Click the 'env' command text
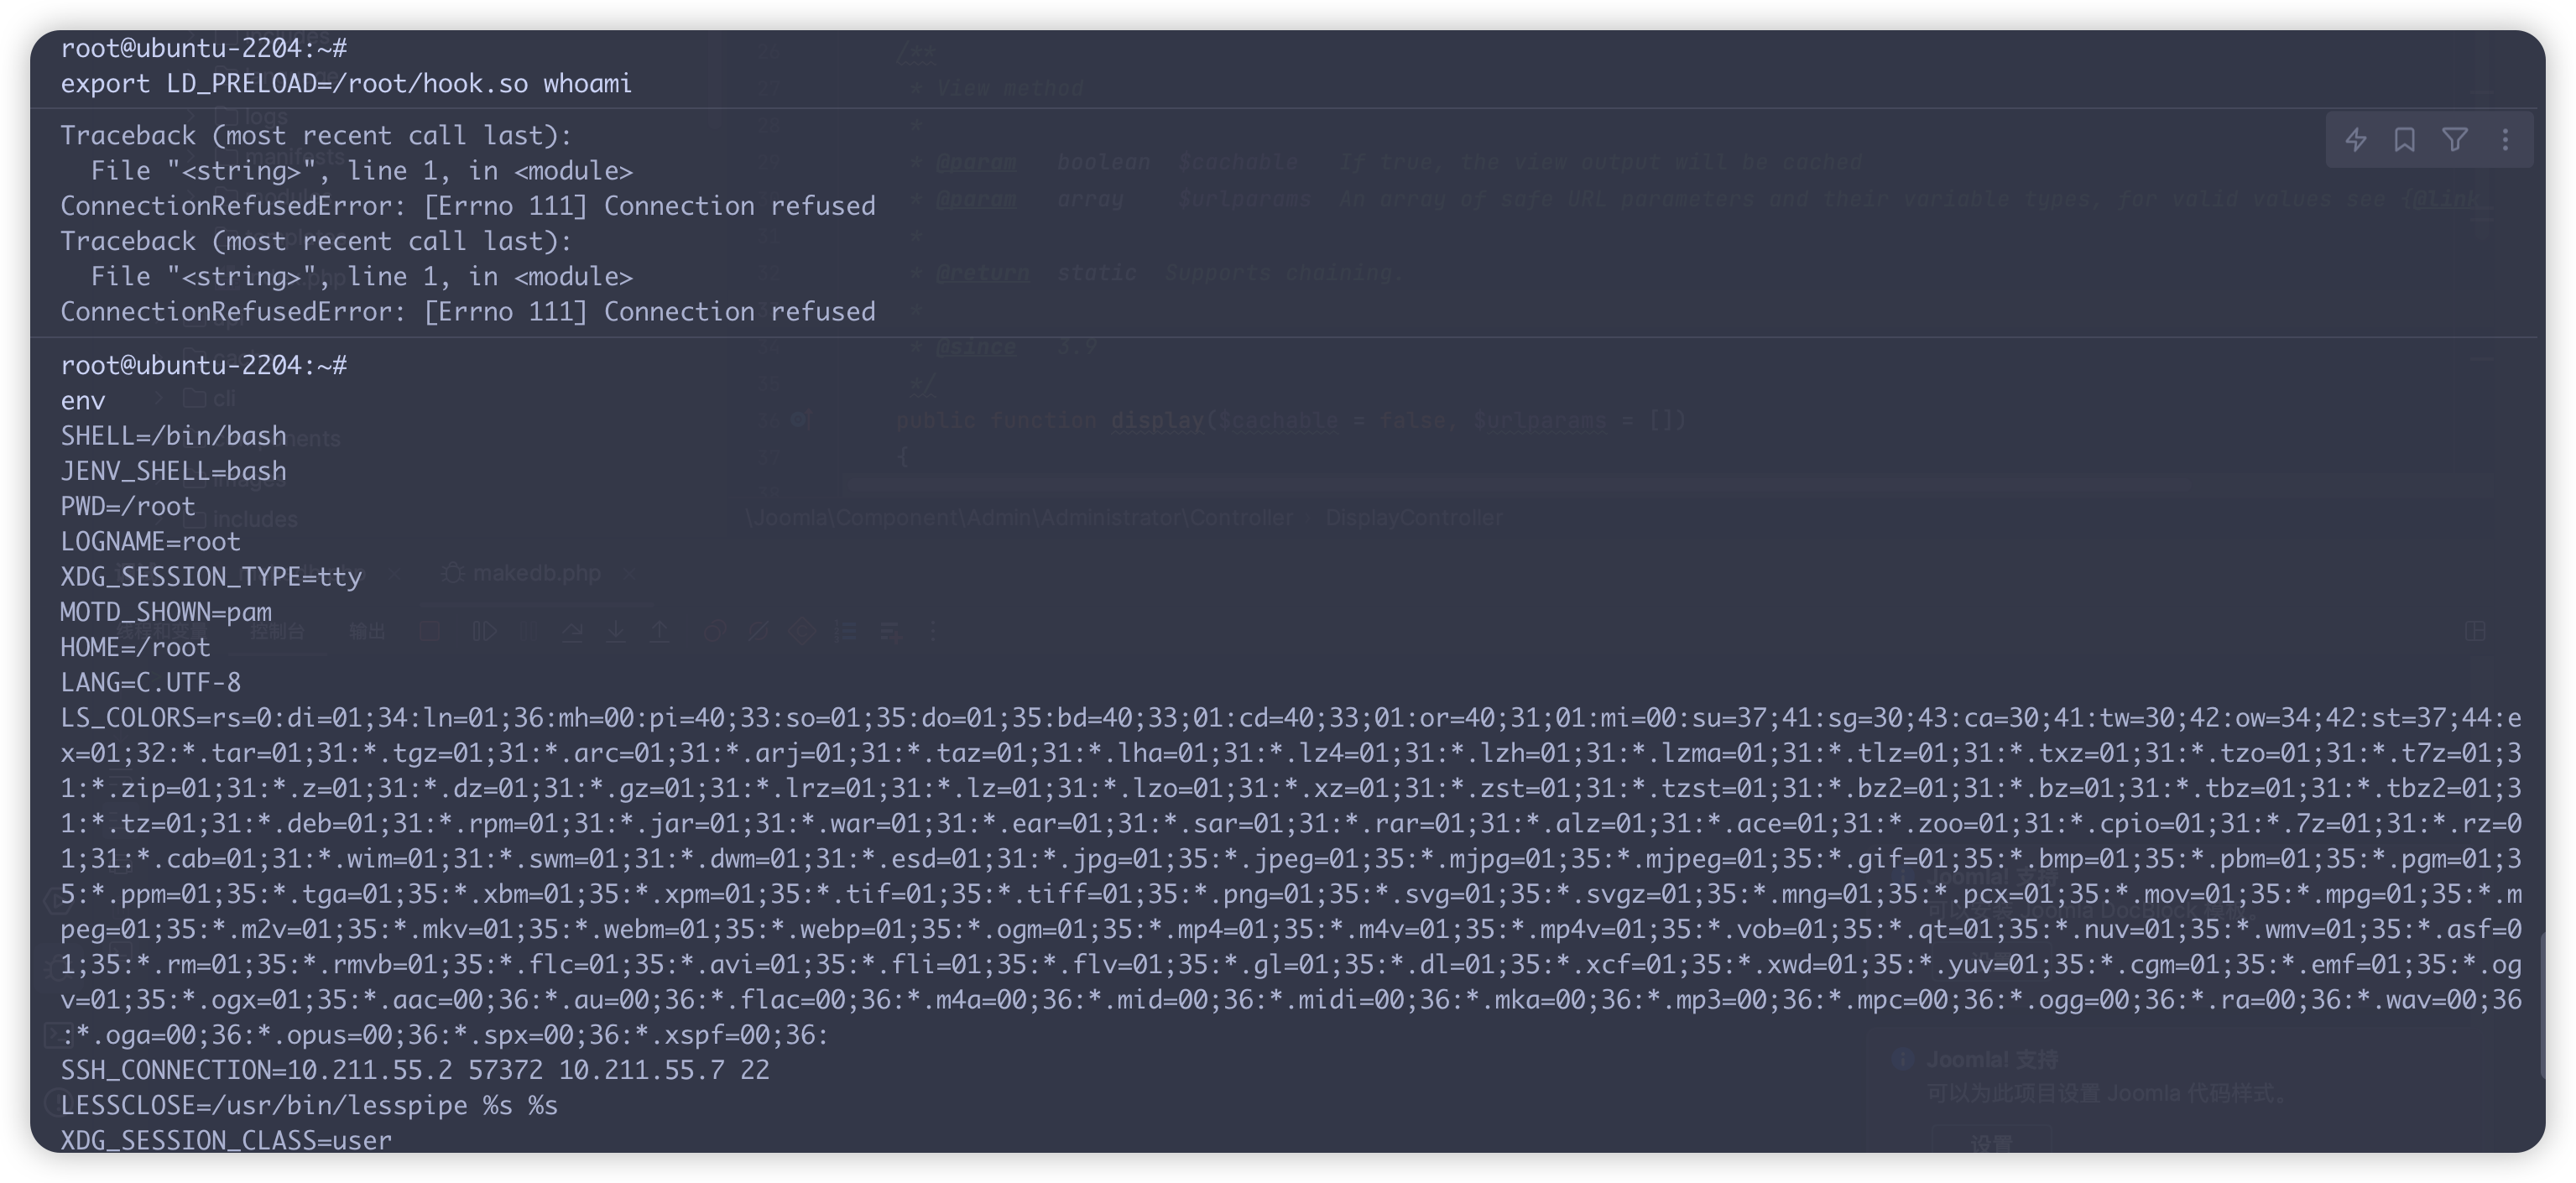The width and height of the screenshot is (2576, 1183). [83, 401]
